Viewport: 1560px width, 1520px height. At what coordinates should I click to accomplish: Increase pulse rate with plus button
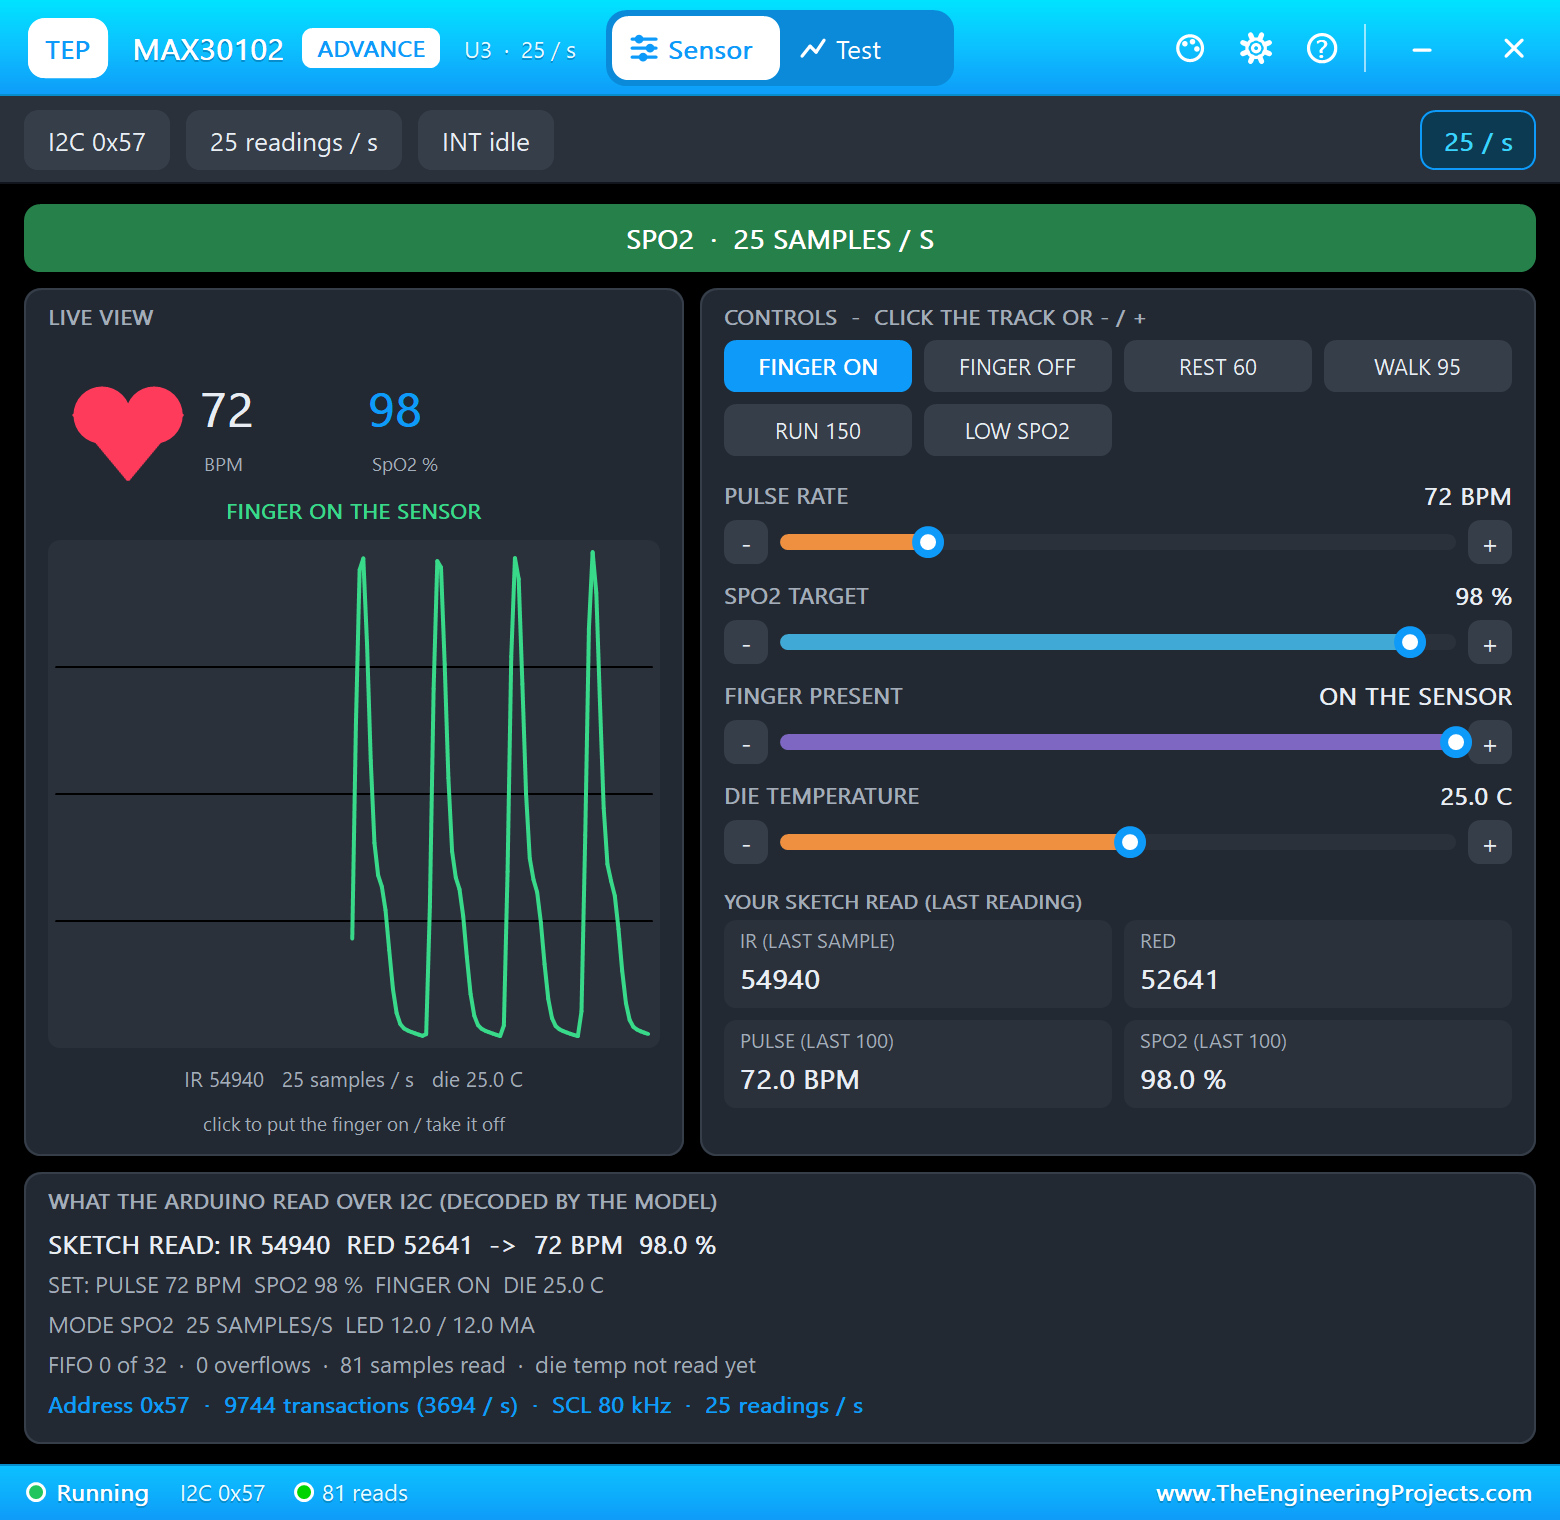[1490, 543]
